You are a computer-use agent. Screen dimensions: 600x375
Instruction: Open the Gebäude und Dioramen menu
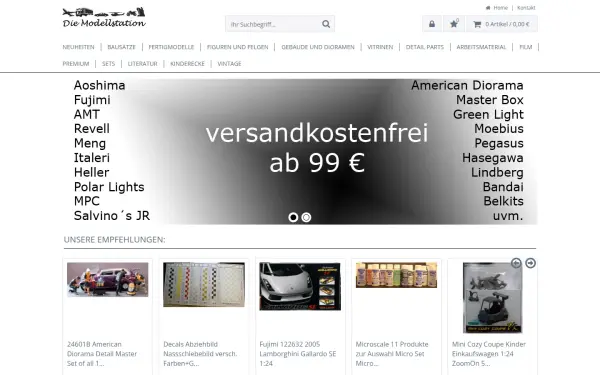(318, 47)
